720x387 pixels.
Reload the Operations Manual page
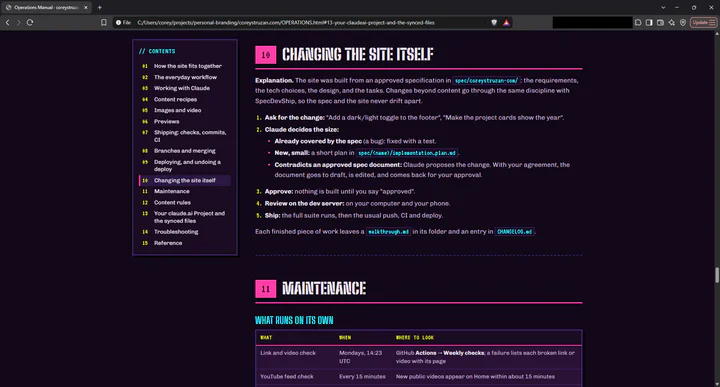(30, 22)
